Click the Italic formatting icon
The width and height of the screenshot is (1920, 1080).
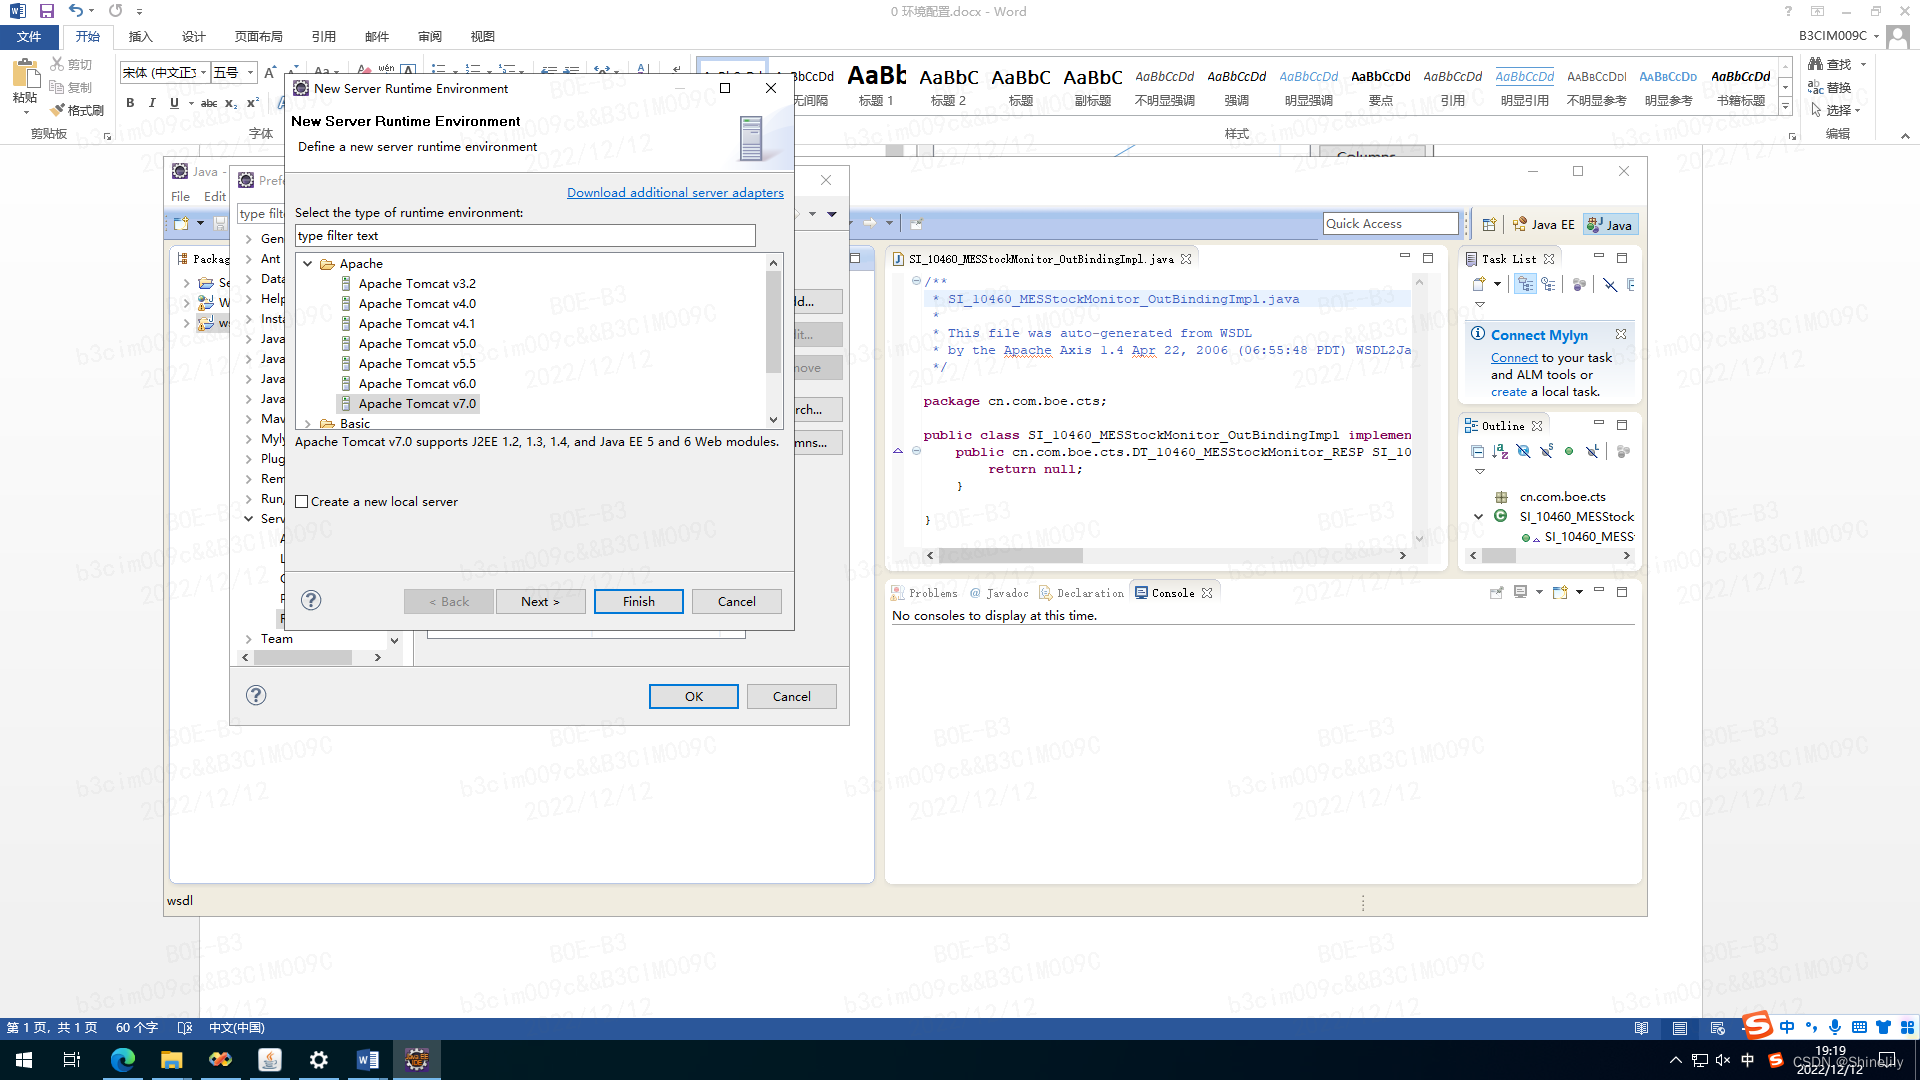152,103
